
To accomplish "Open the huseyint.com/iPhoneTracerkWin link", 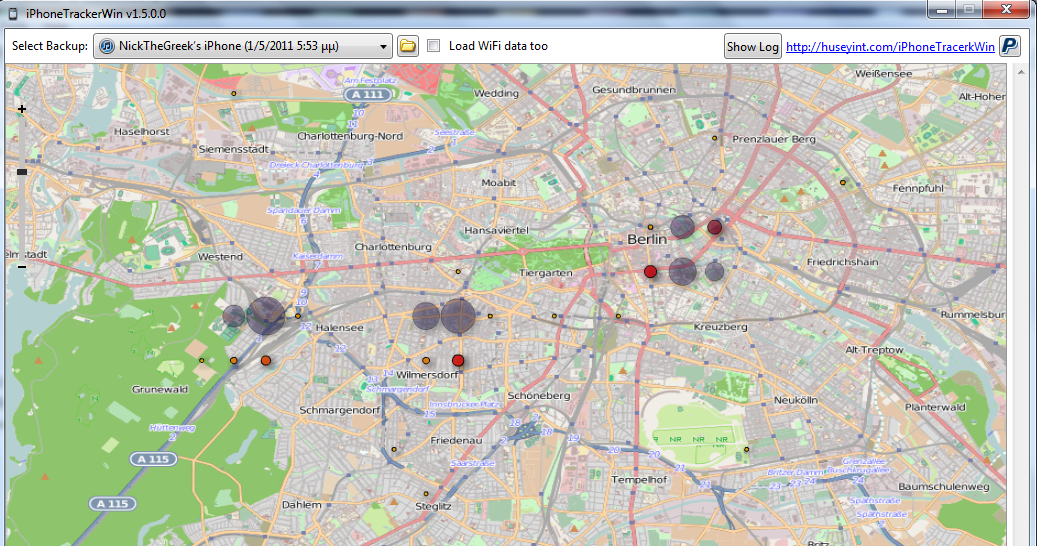I will 890,46.
